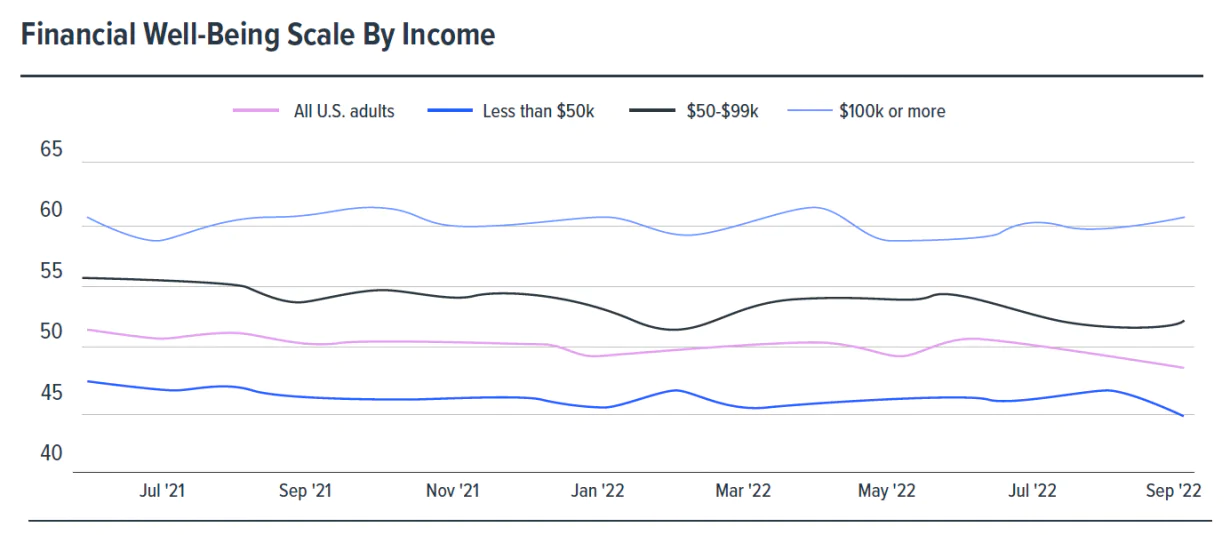Select the Sep '21 x-axis label
1230x535 pixels.
pyautogui.click(x=306, y=491)
